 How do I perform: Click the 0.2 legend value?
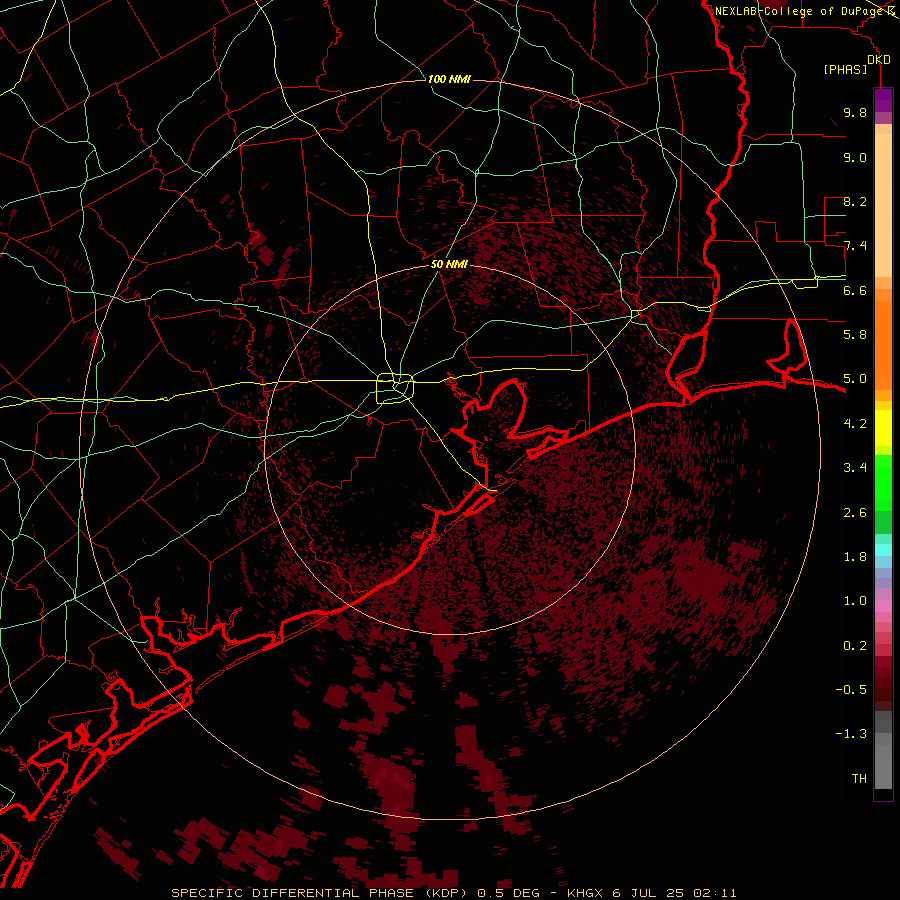coord(855,646)
